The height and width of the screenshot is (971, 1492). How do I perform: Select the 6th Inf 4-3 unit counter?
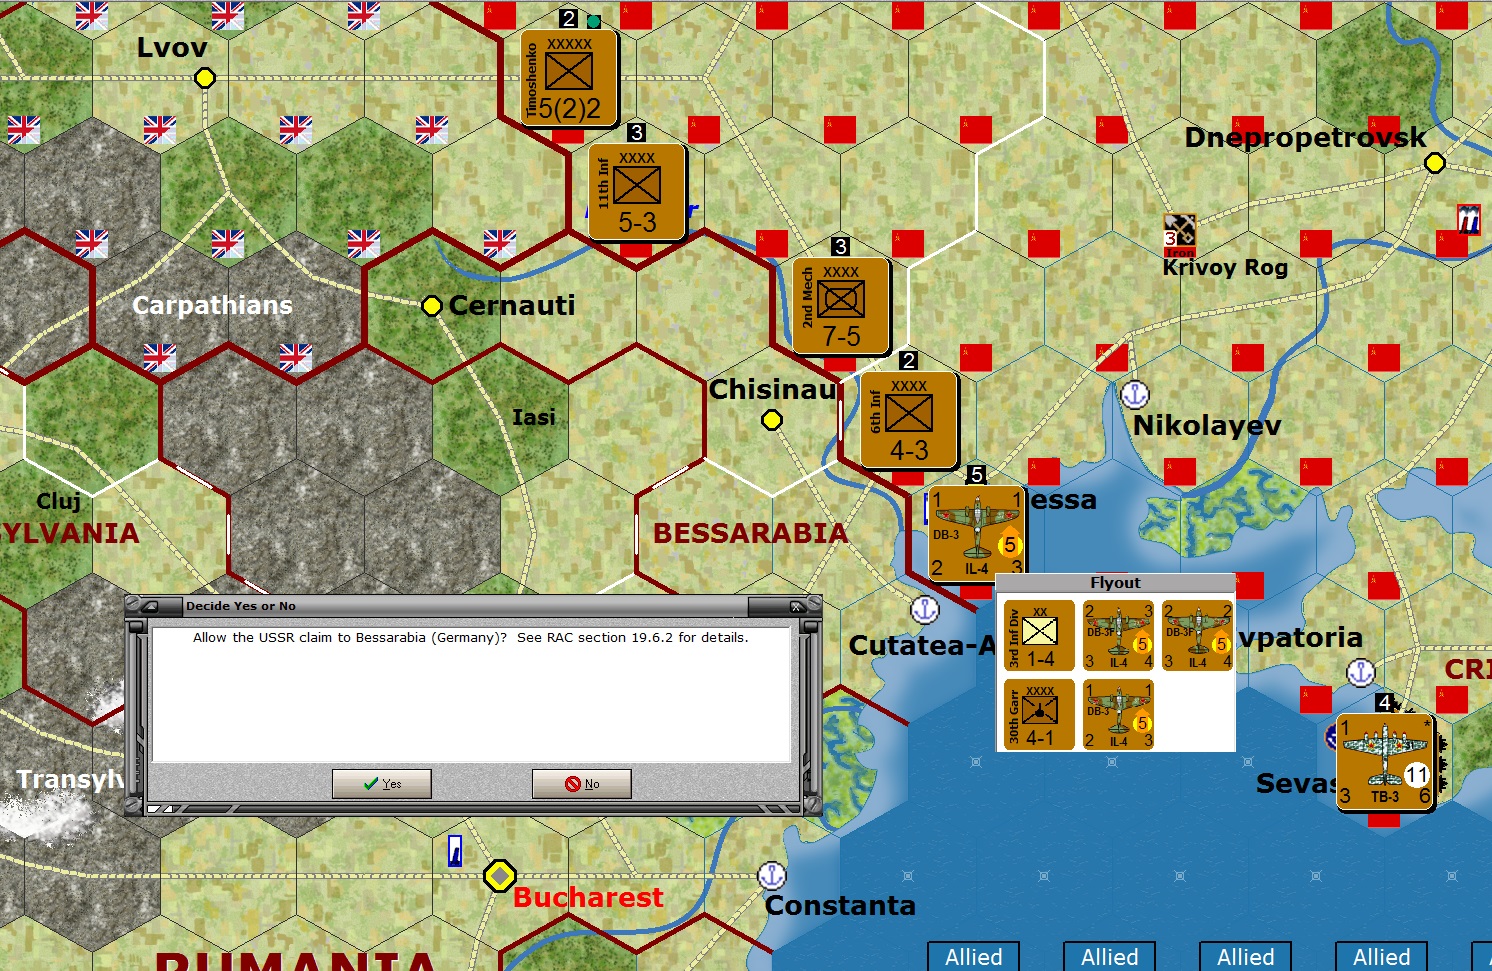pyautogui.click(x=909, y=421)
